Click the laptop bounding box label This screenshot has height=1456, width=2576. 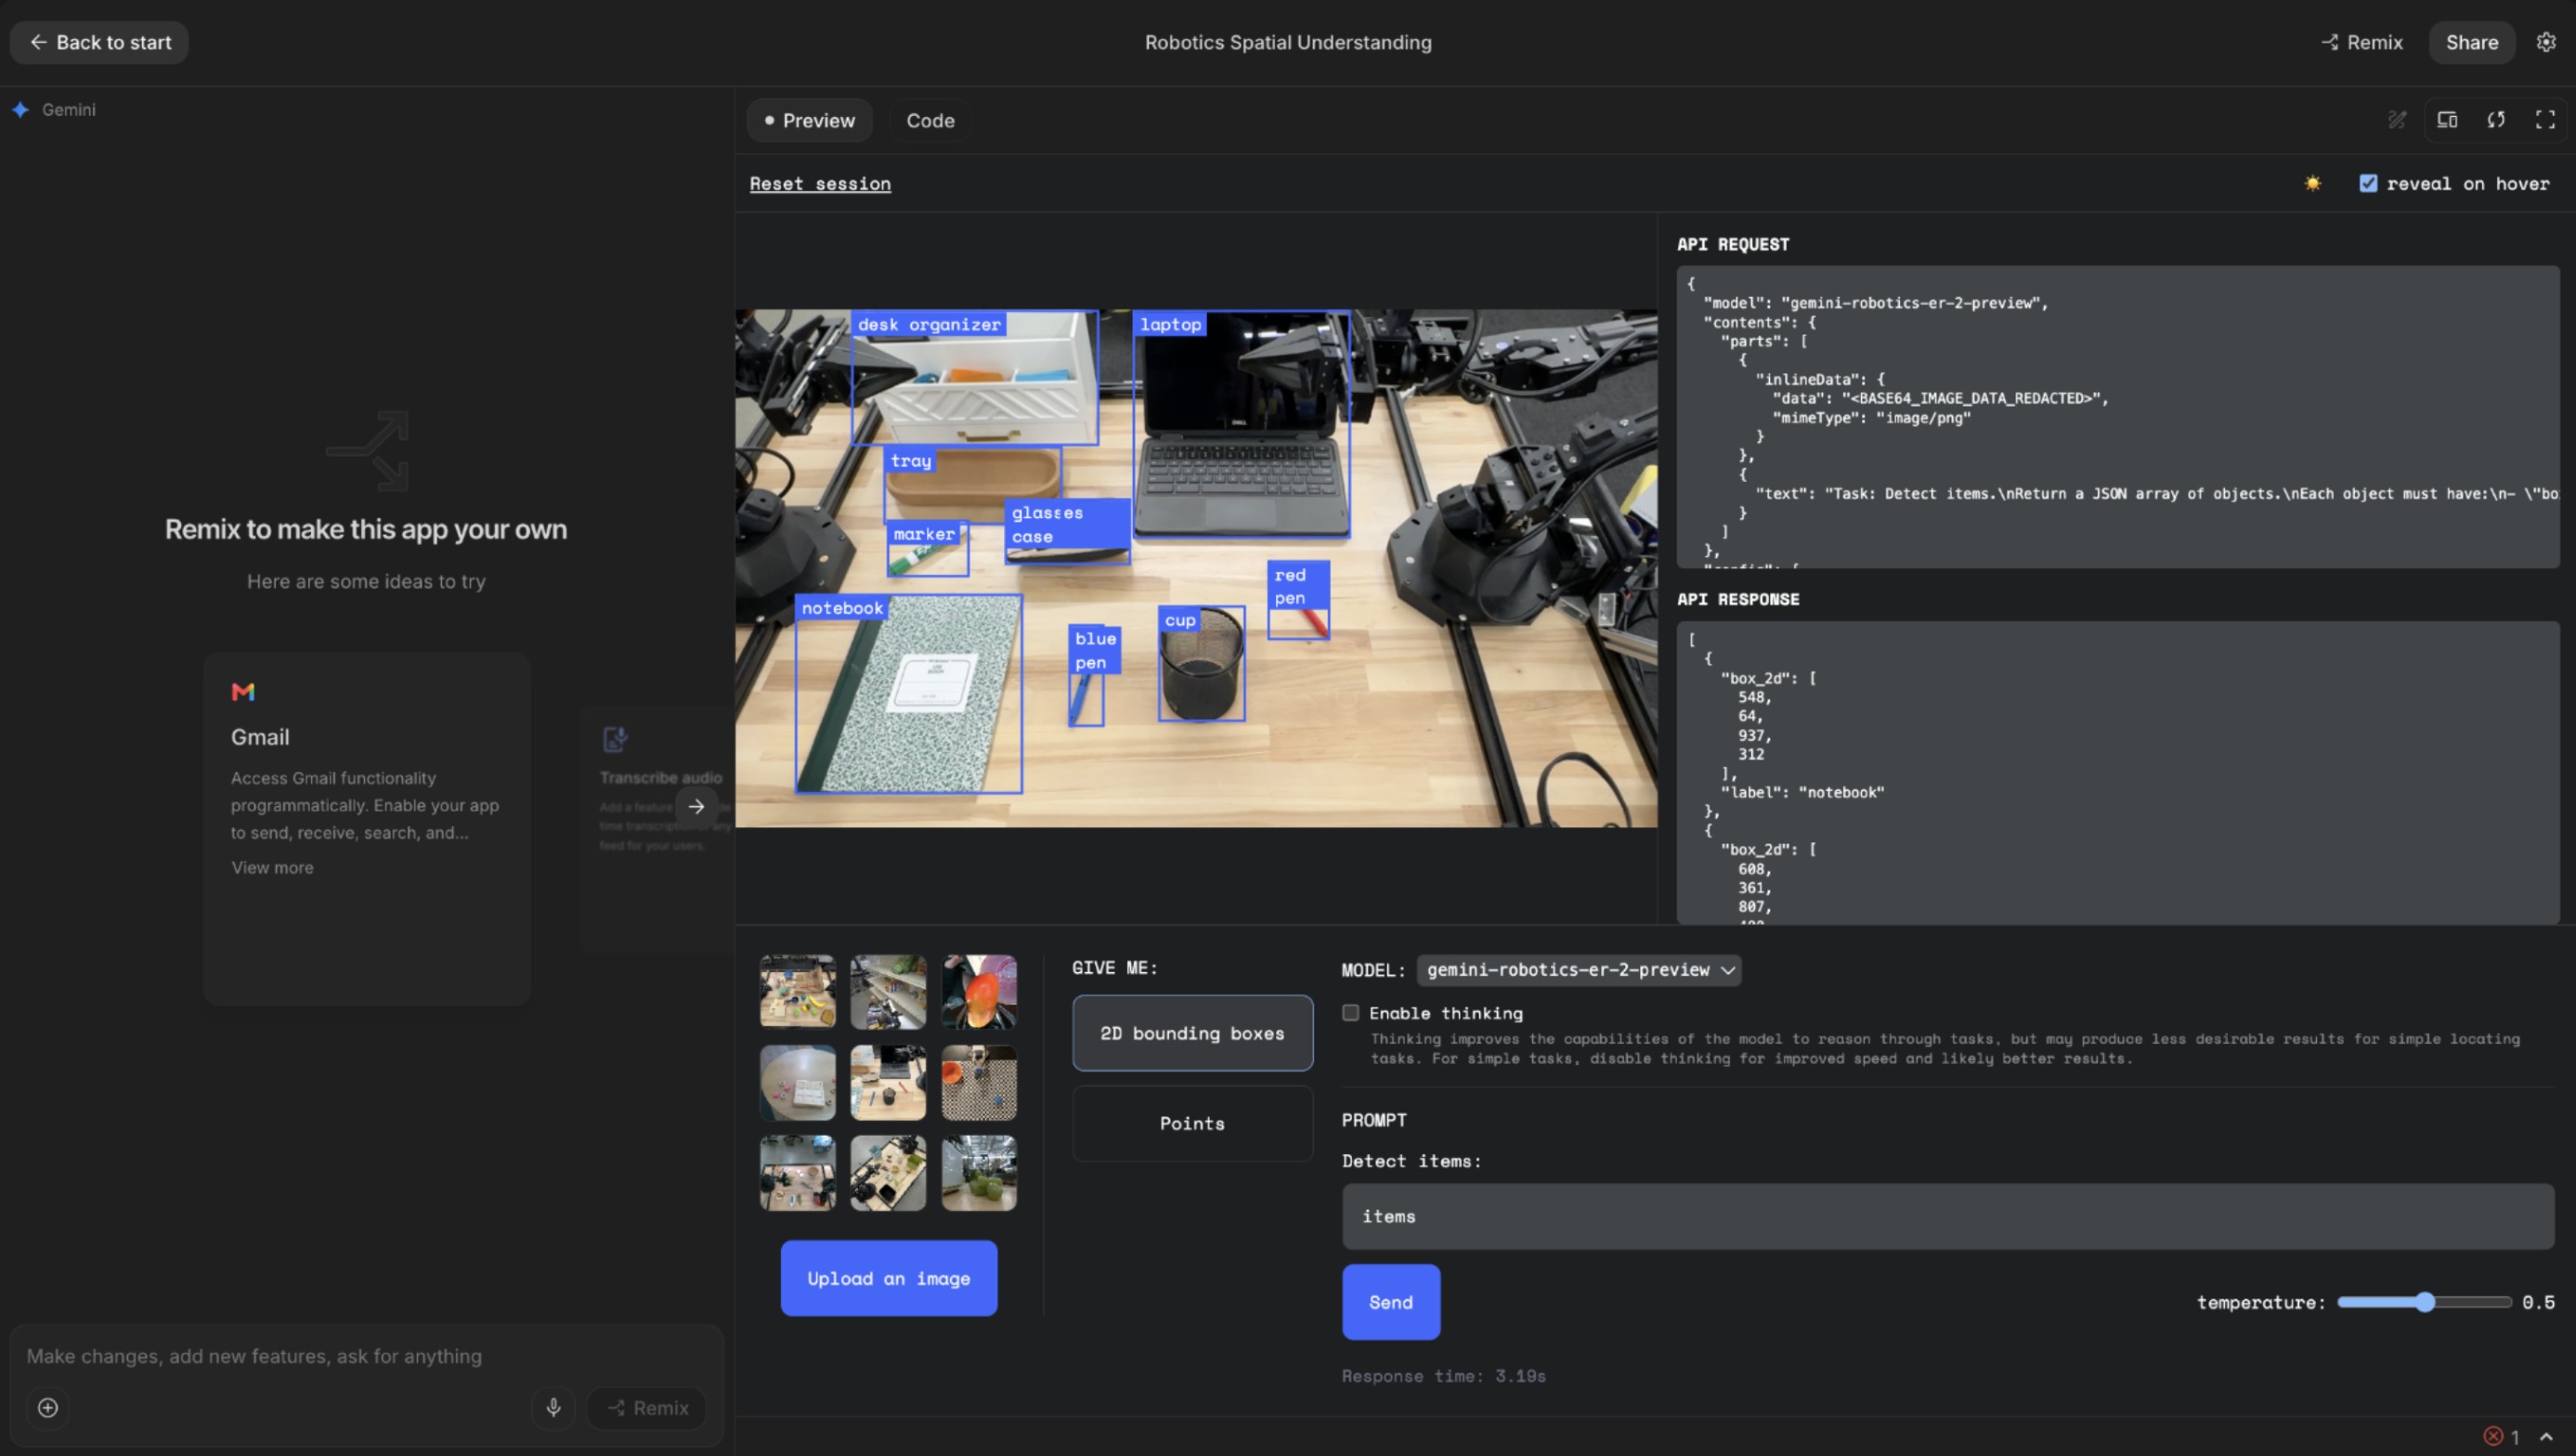[1170, 324]
